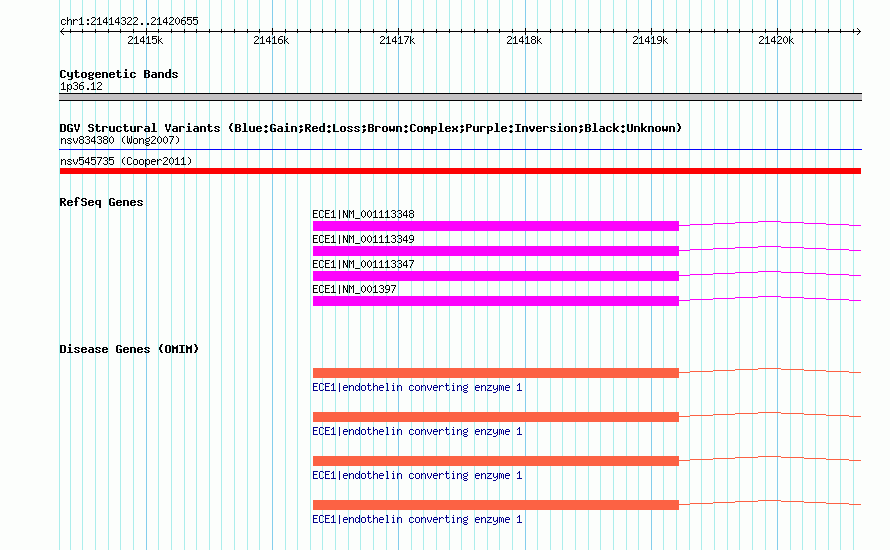Click the gray 1p36.12 cytogenetic band bar
Screen dimensions: 890x550
460,97
